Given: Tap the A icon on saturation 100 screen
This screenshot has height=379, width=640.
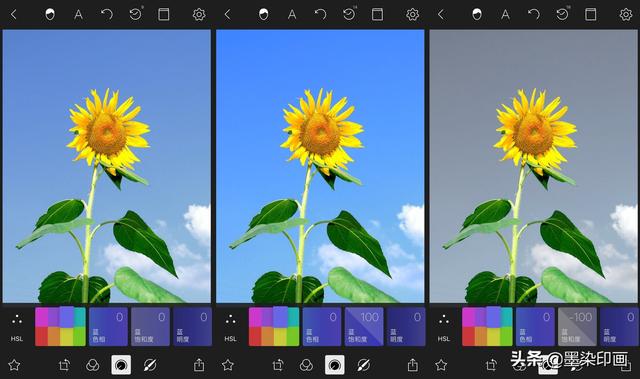Looking at the screenshot, I should pyautogui.click(x=292, y=15).
